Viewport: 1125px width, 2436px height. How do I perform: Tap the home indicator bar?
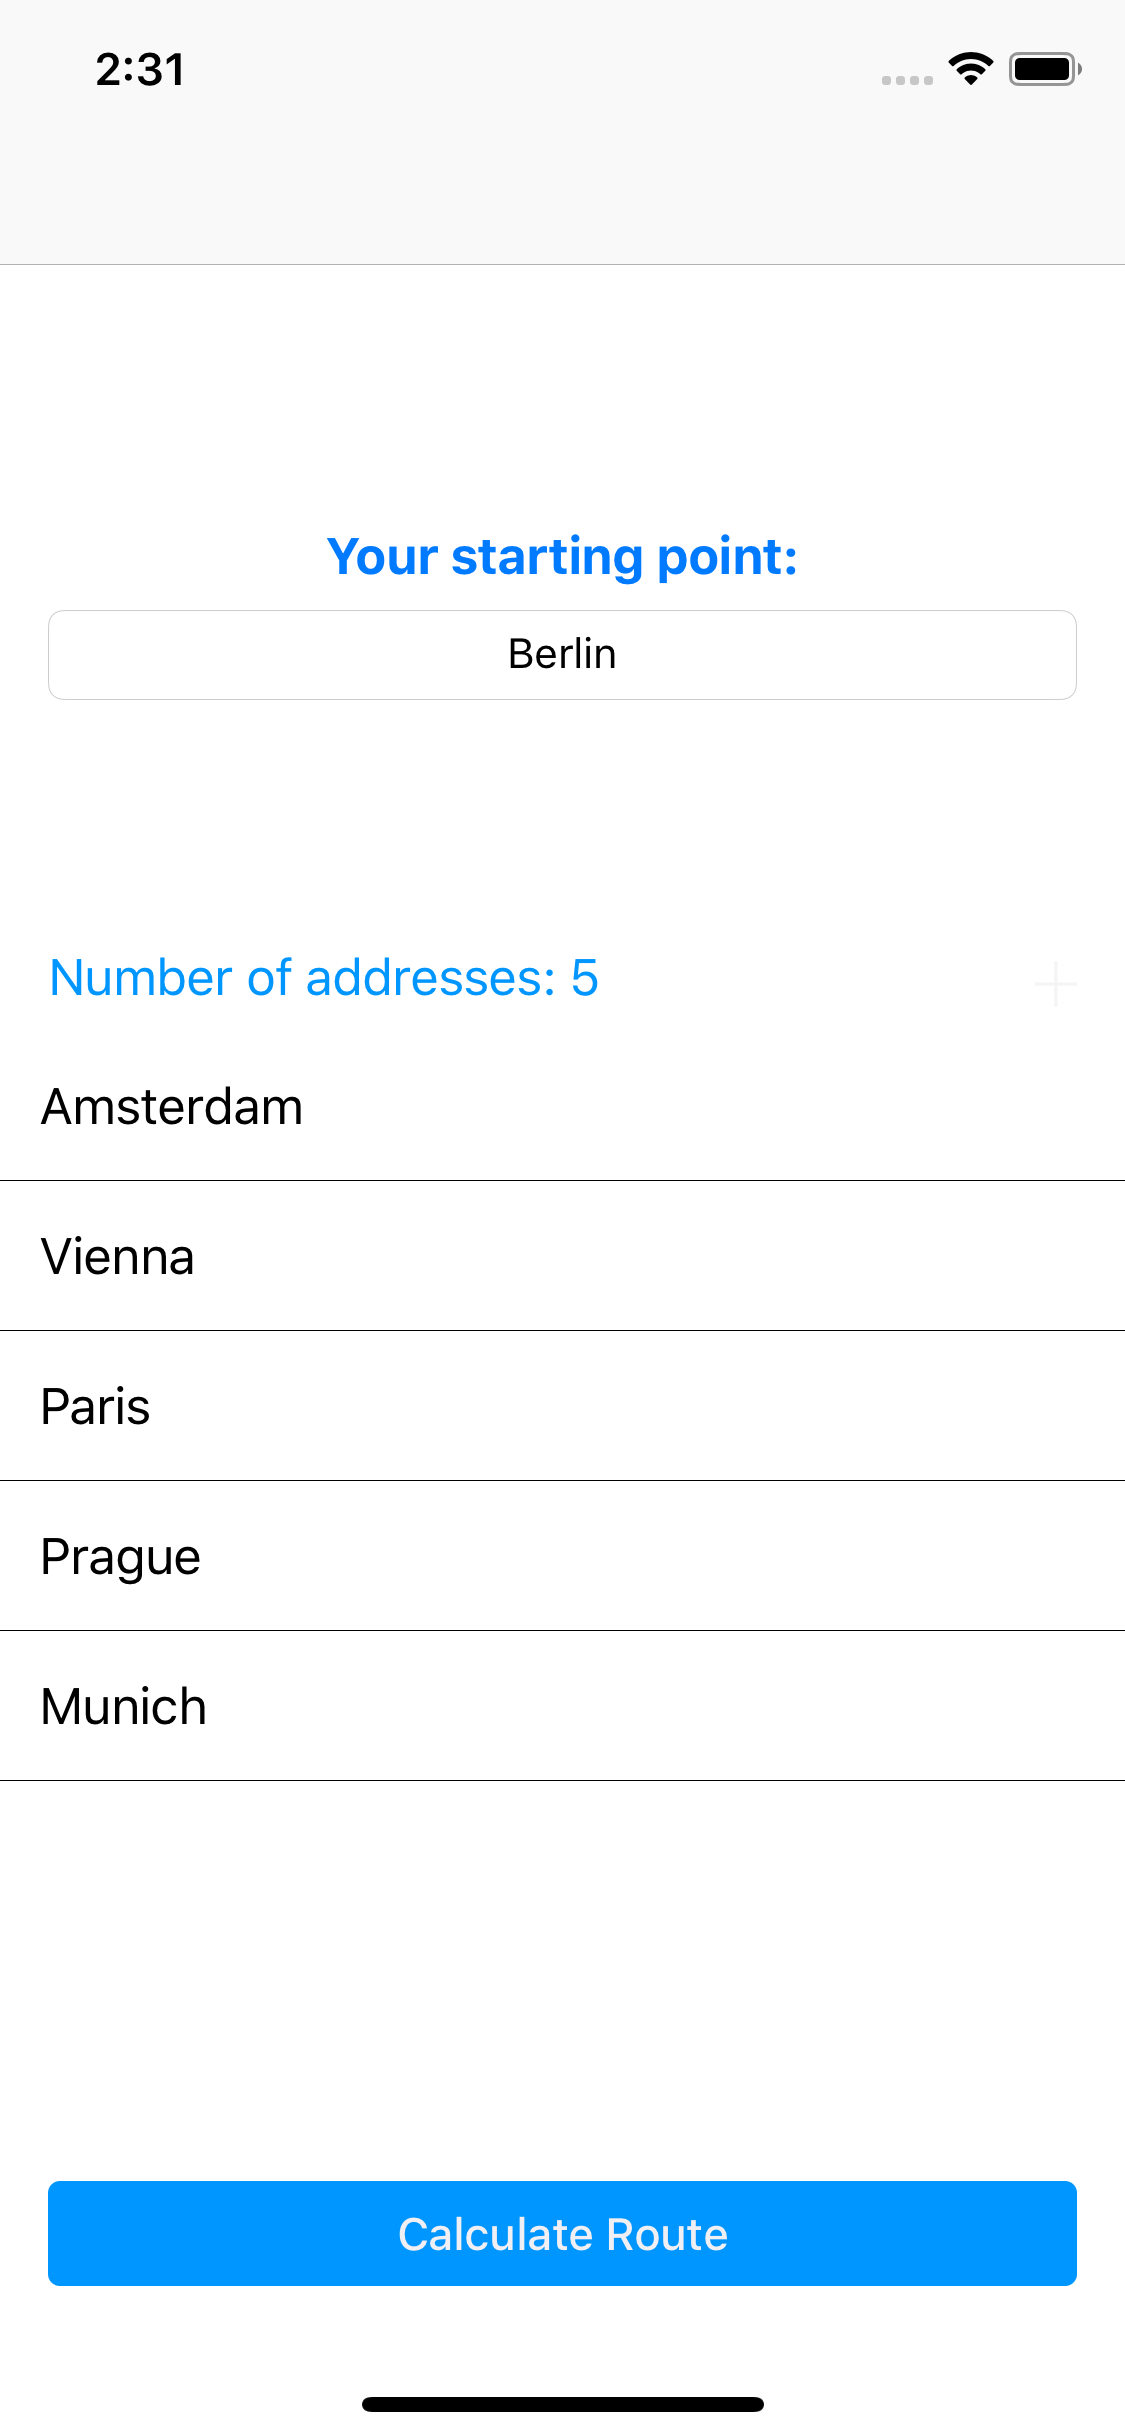pos(562,2404)
